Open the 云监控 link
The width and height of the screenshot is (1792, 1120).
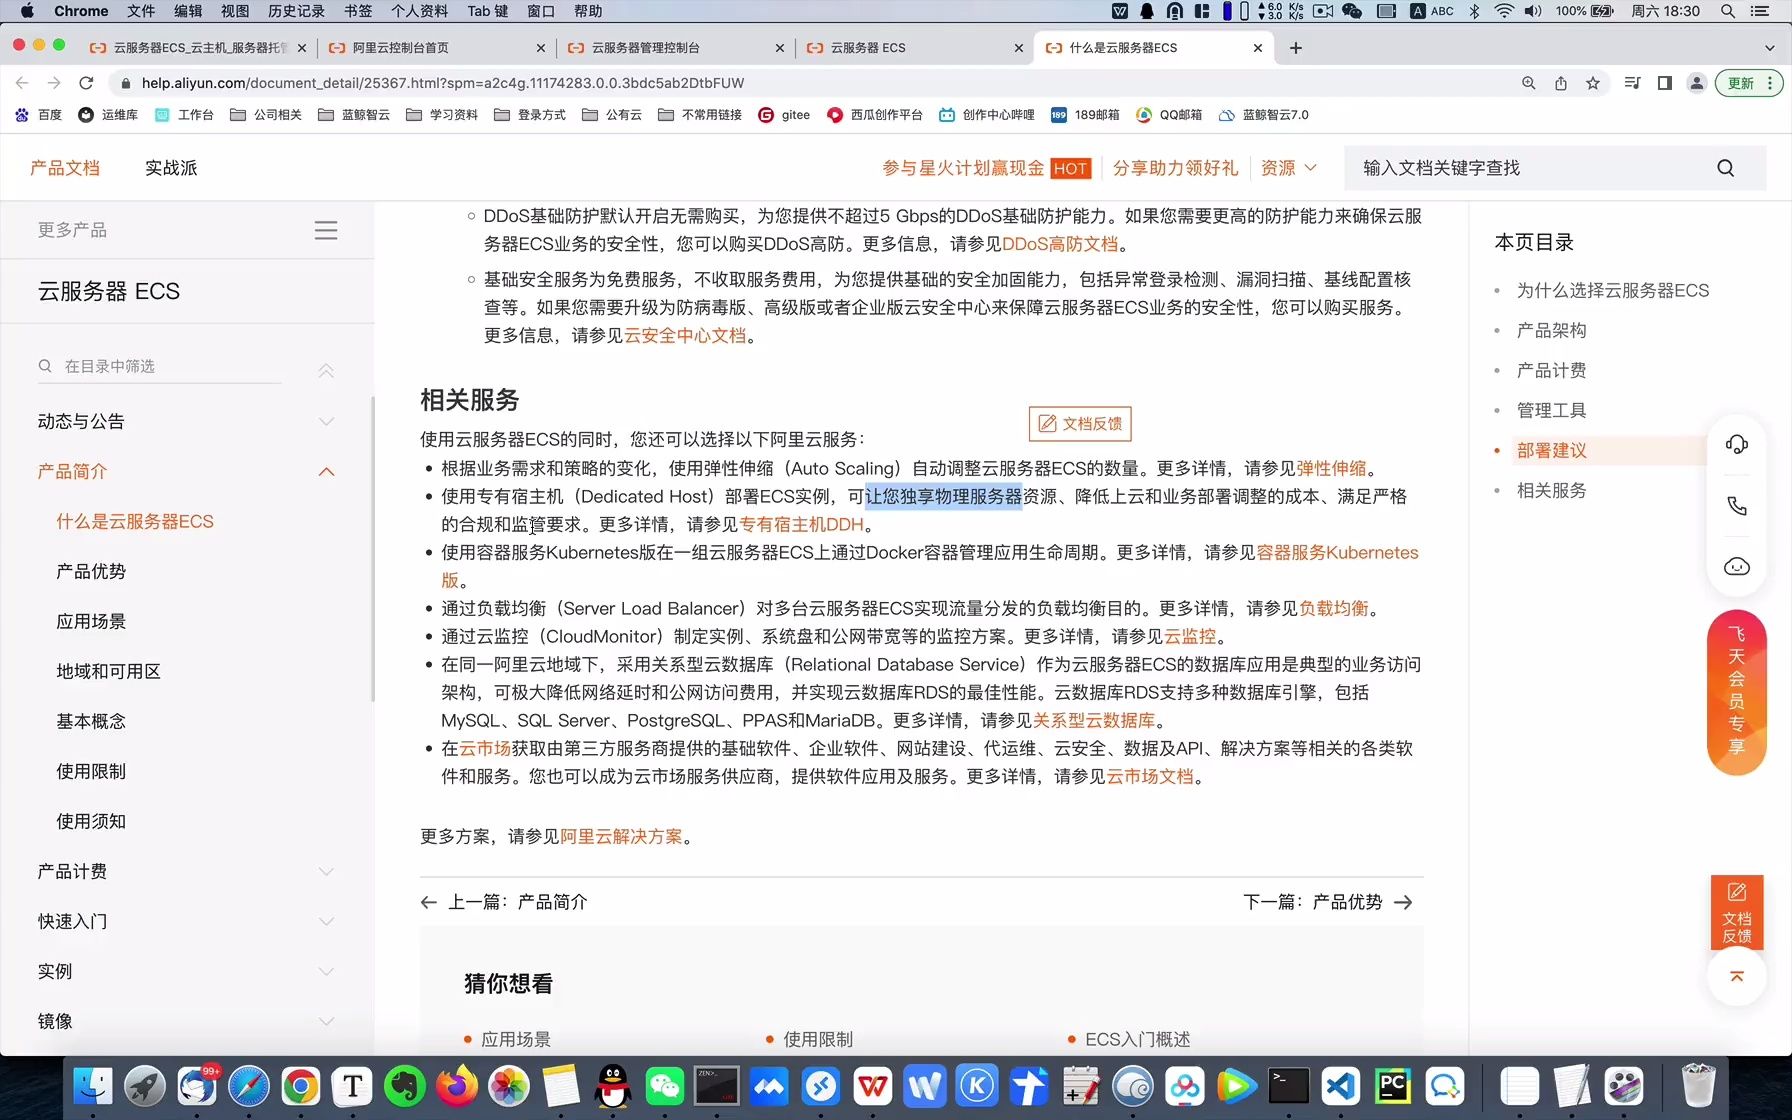(1190, 636)
